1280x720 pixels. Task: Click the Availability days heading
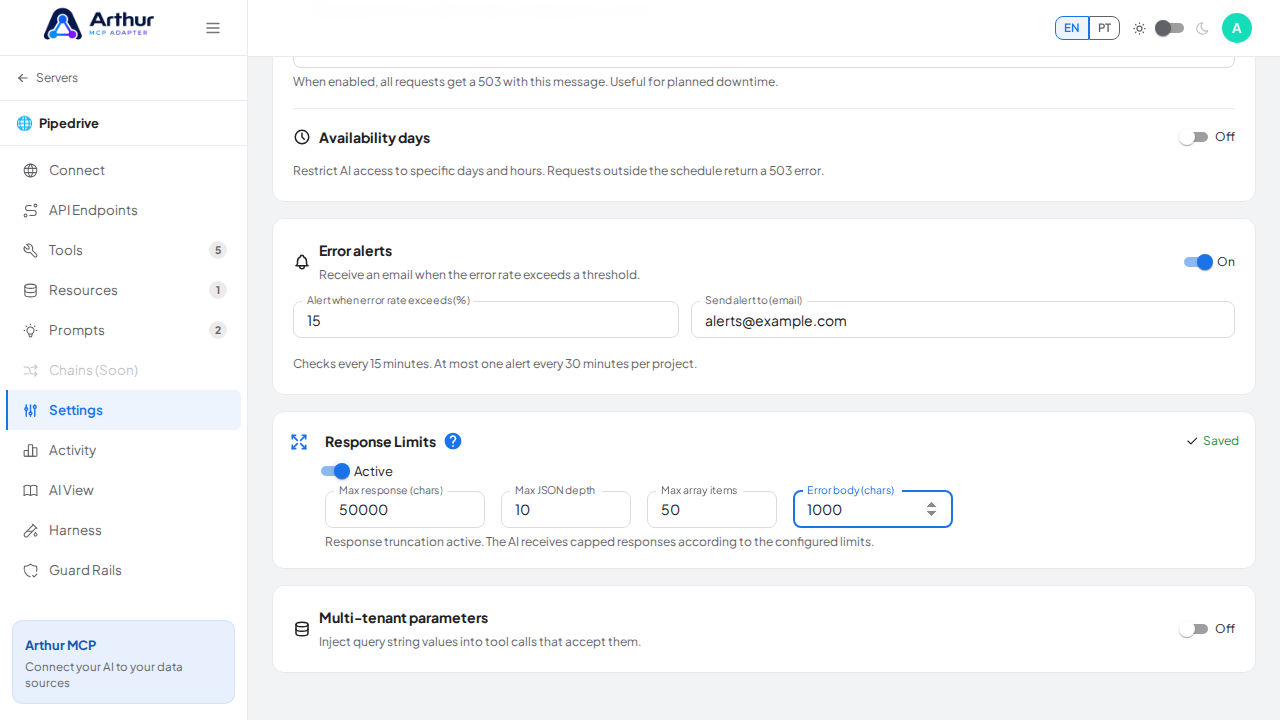pos(374,137)
